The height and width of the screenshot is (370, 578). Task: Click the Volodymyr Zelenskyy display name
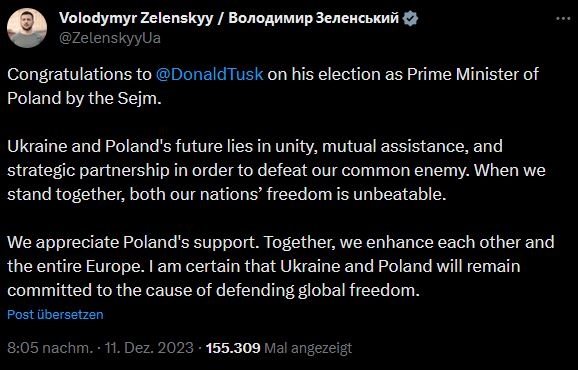[136, 18]
